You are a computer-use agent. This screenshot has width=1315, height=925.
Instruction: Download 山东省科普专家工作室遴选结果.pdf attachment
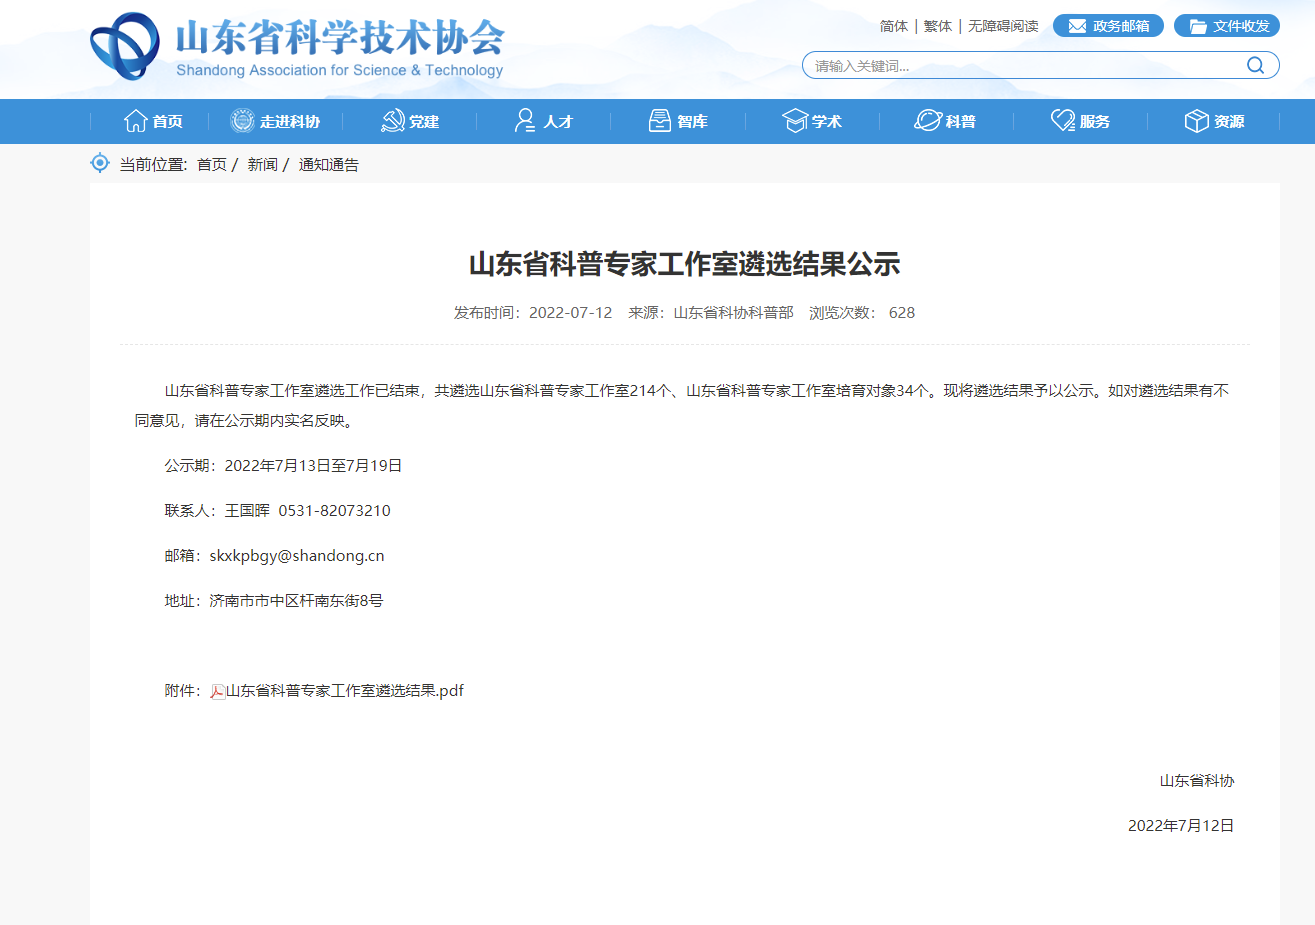pyautogui.click(x=345, y=691)
